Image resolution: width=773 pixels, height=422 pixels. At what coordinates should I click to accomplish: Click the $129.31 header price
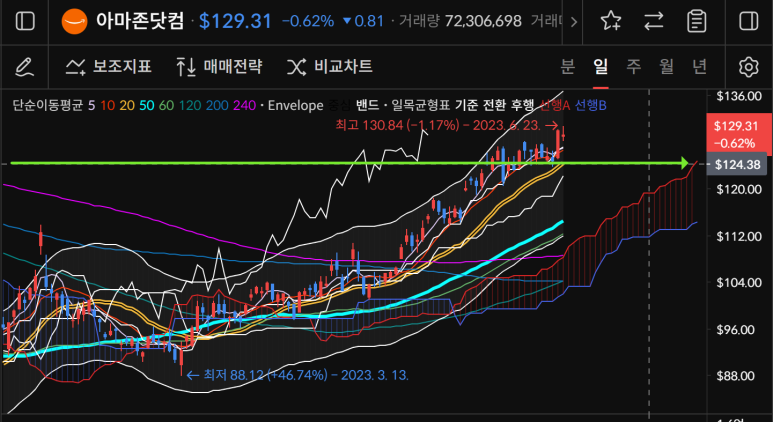(x=235, y=21)
